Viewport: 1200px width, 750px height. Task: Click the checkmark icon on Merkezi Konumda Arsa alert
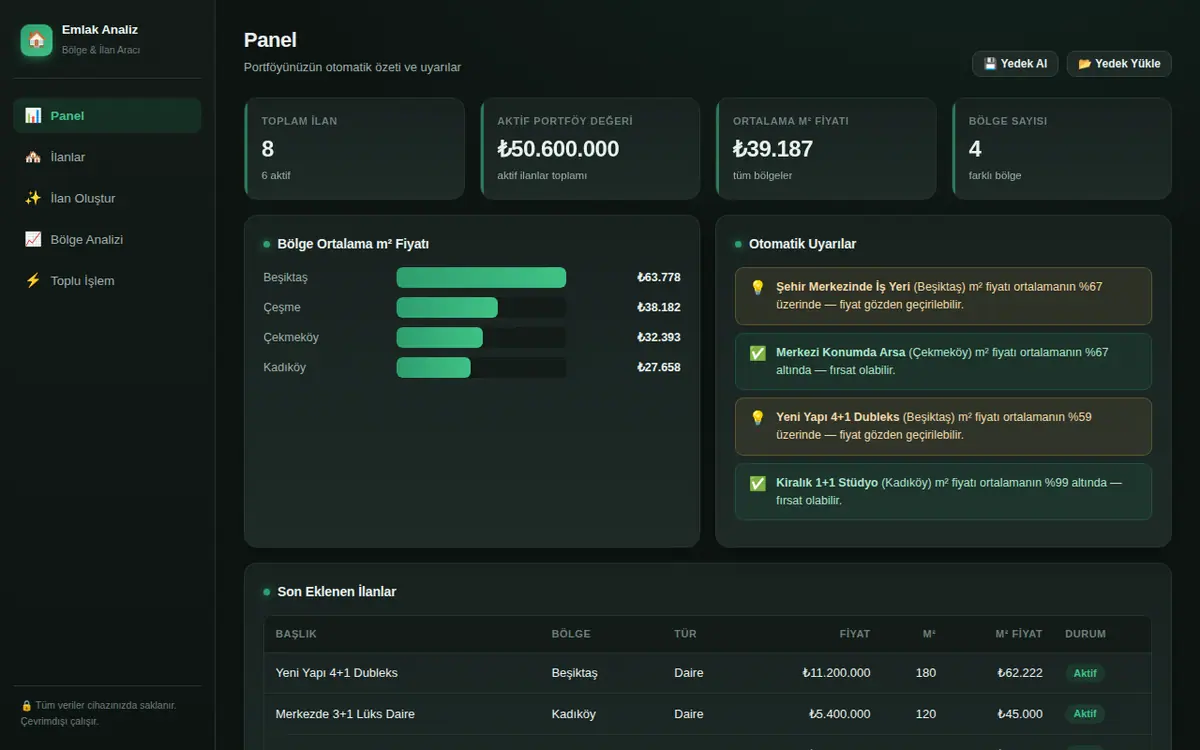pos(757,353)
